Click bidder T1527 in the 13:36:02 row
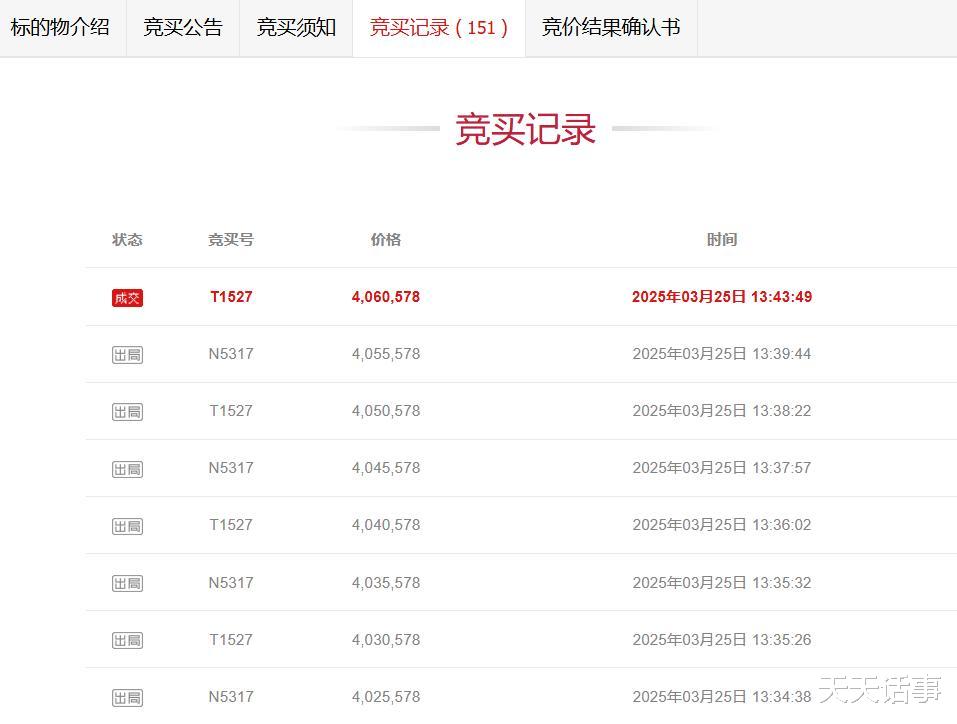Viewport: 957px width, 724px height. pos(231,525)
